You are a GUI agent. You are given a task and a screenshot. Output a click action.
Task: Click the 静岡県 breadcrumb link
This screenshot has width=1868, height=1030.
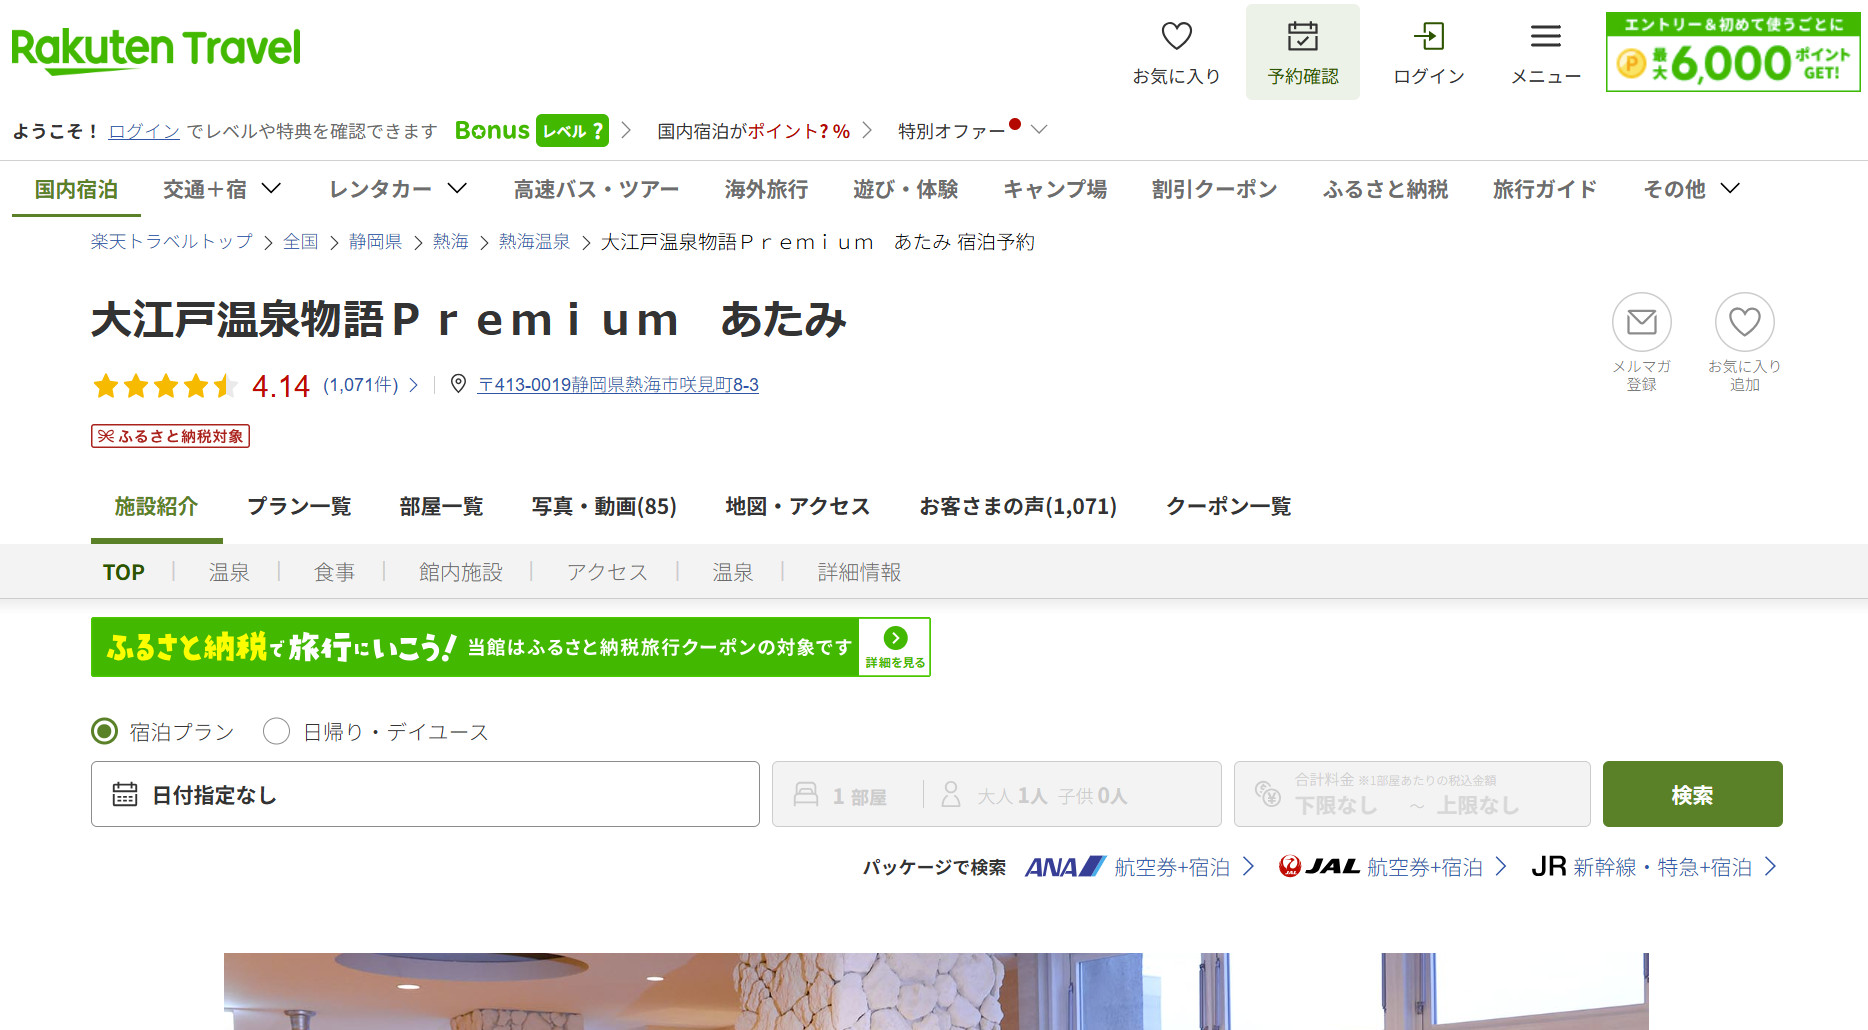(375, 242)
